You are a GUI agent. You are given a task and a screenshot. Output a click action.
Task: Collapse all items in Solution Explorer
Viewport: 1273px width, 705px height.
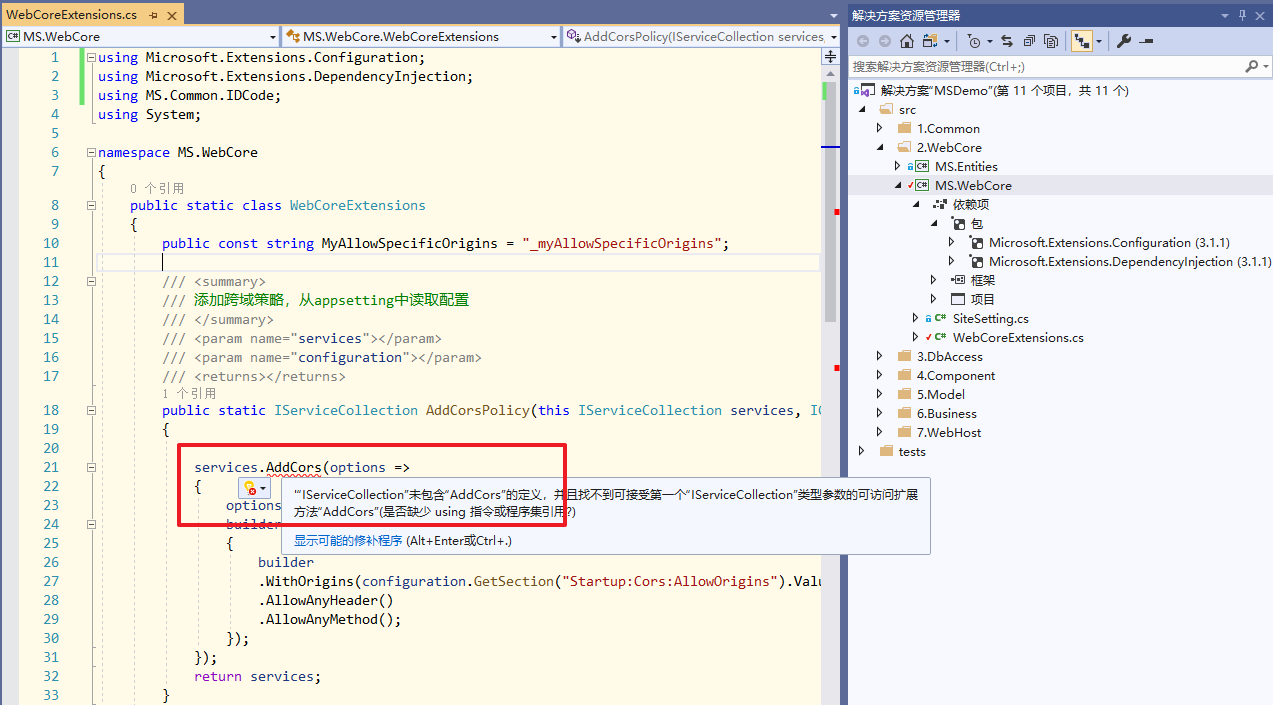point(1029,41)
